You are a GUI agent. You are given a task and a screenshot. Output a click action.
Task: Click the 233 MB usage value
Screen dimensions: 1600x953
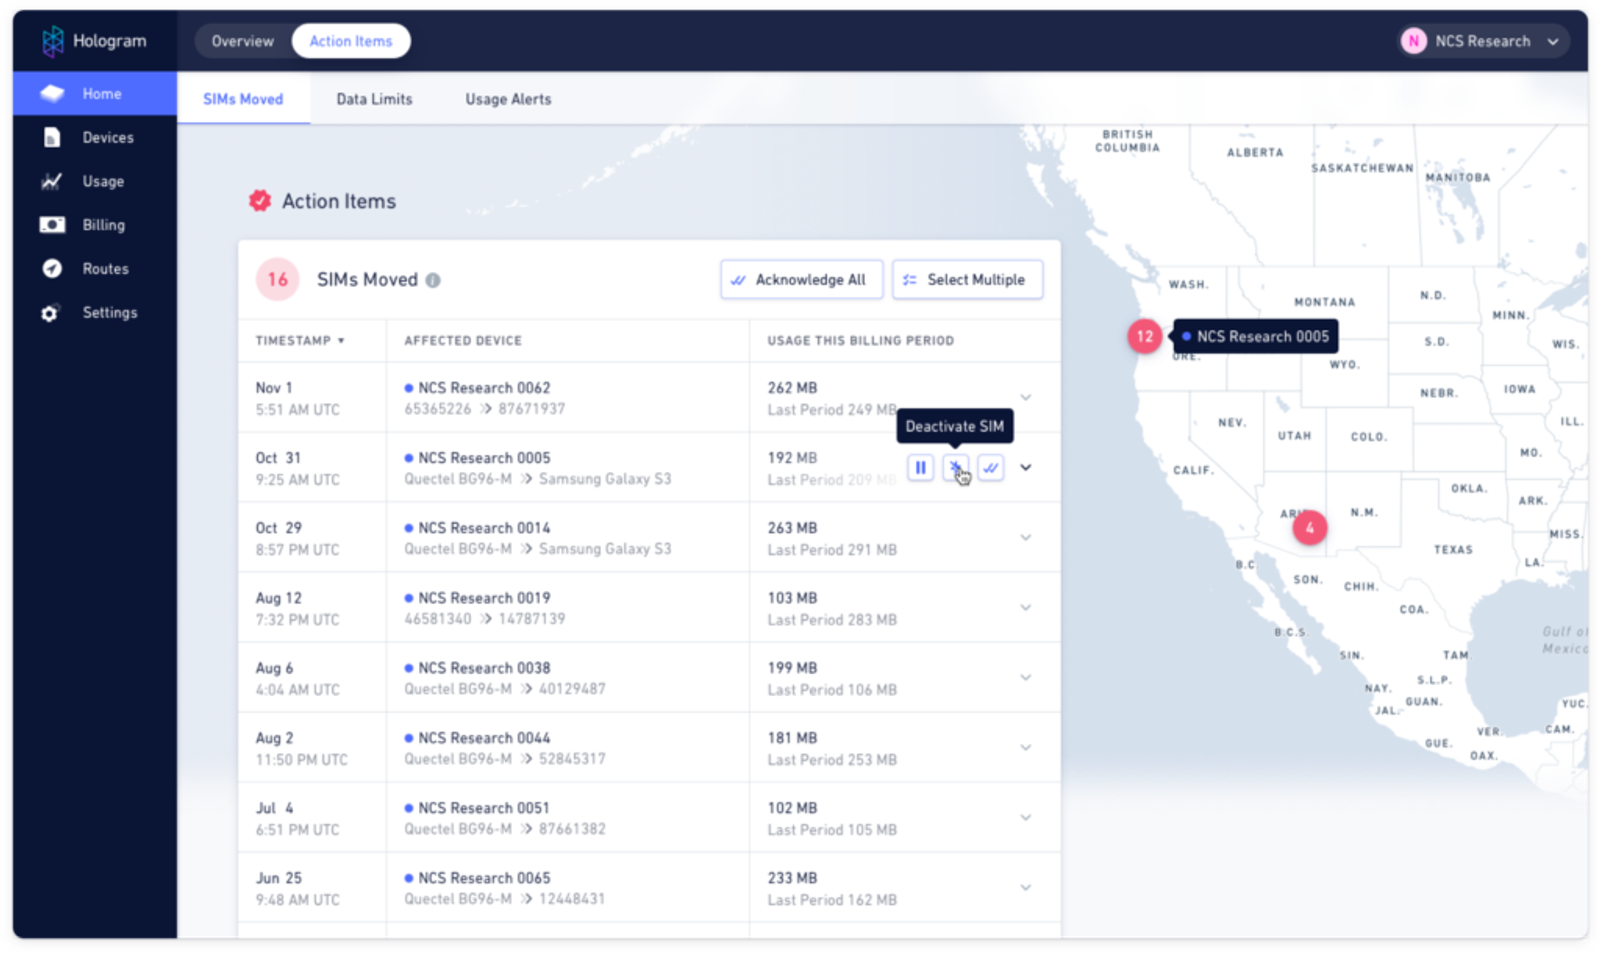click(x=792, y=878)
